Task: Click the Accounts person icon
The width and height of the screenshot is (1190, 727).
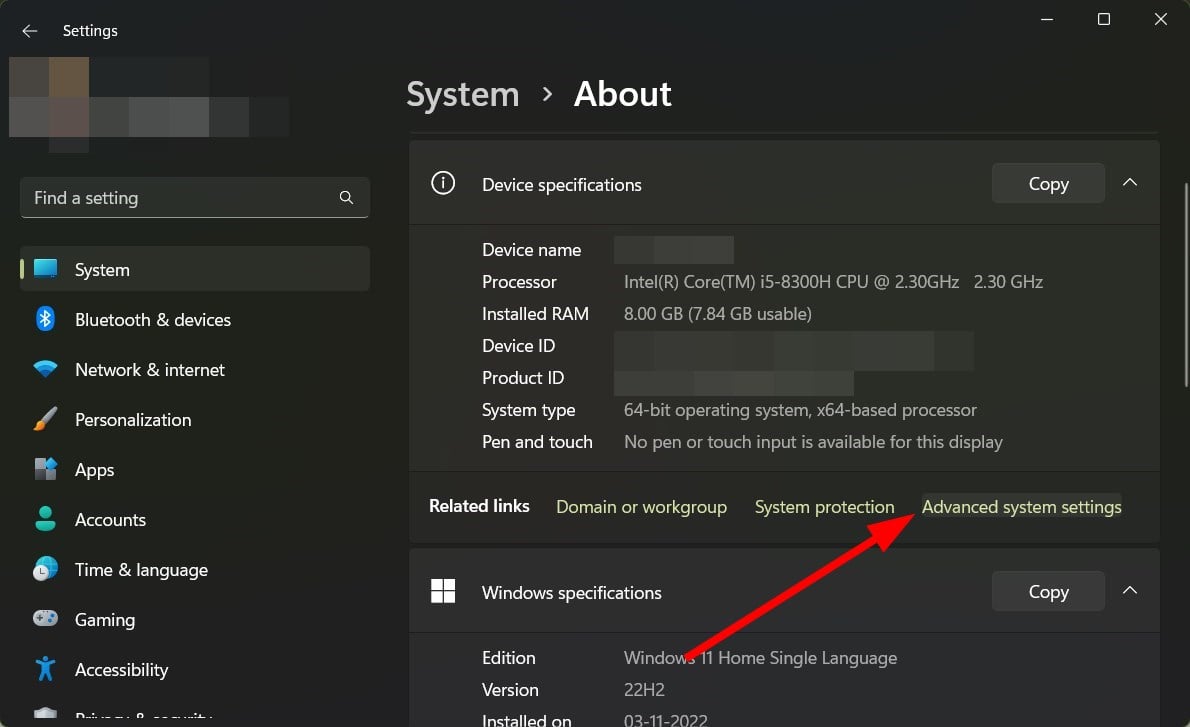Action: pyautogui.click(x=46, y=519)
